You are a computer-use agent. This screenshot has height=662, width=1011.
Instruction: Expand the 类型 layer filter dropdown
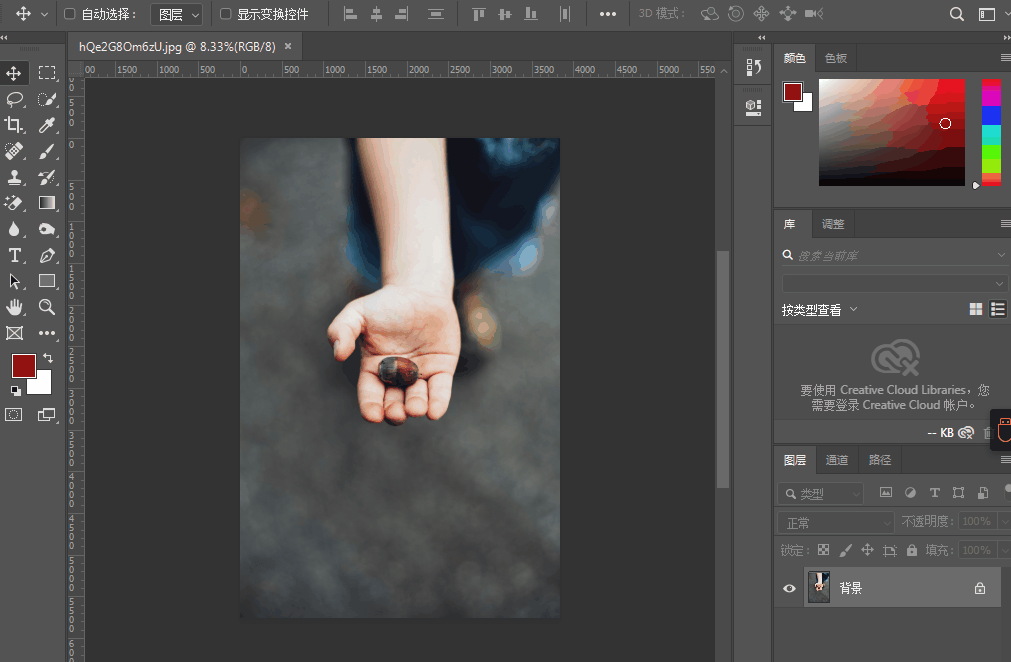821,493
